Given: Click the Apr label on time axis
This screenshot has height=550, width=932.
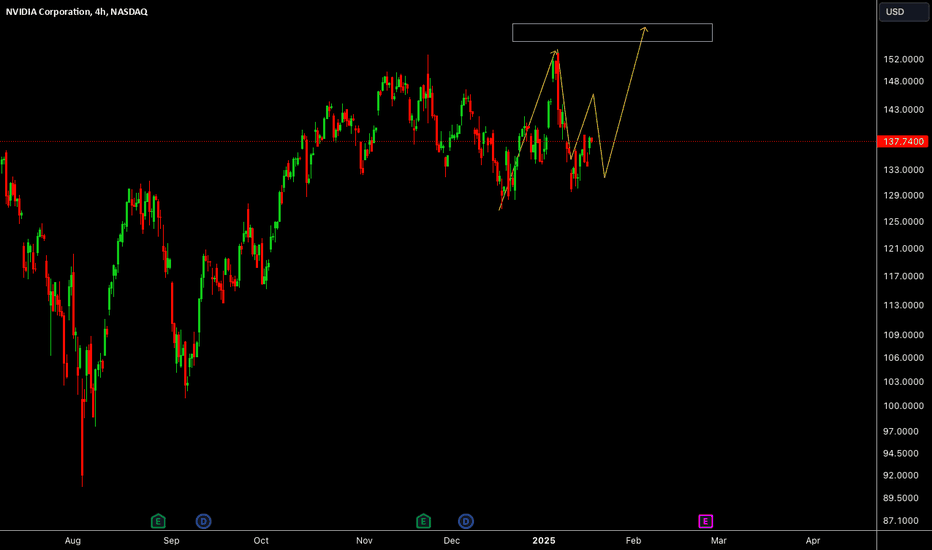Looking at the screenshot, I should 813,540.
